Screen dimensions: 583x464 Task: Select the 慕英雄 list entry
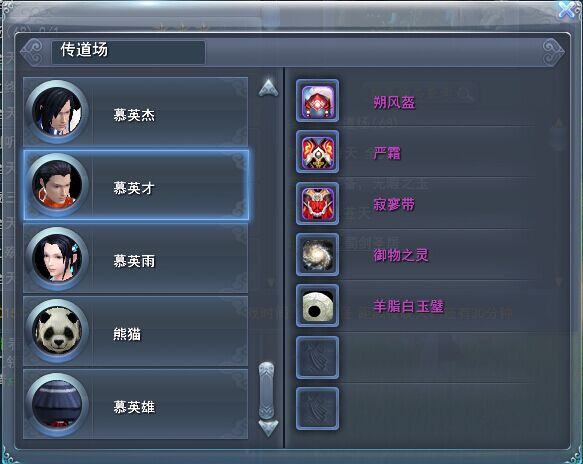(136, 404)
